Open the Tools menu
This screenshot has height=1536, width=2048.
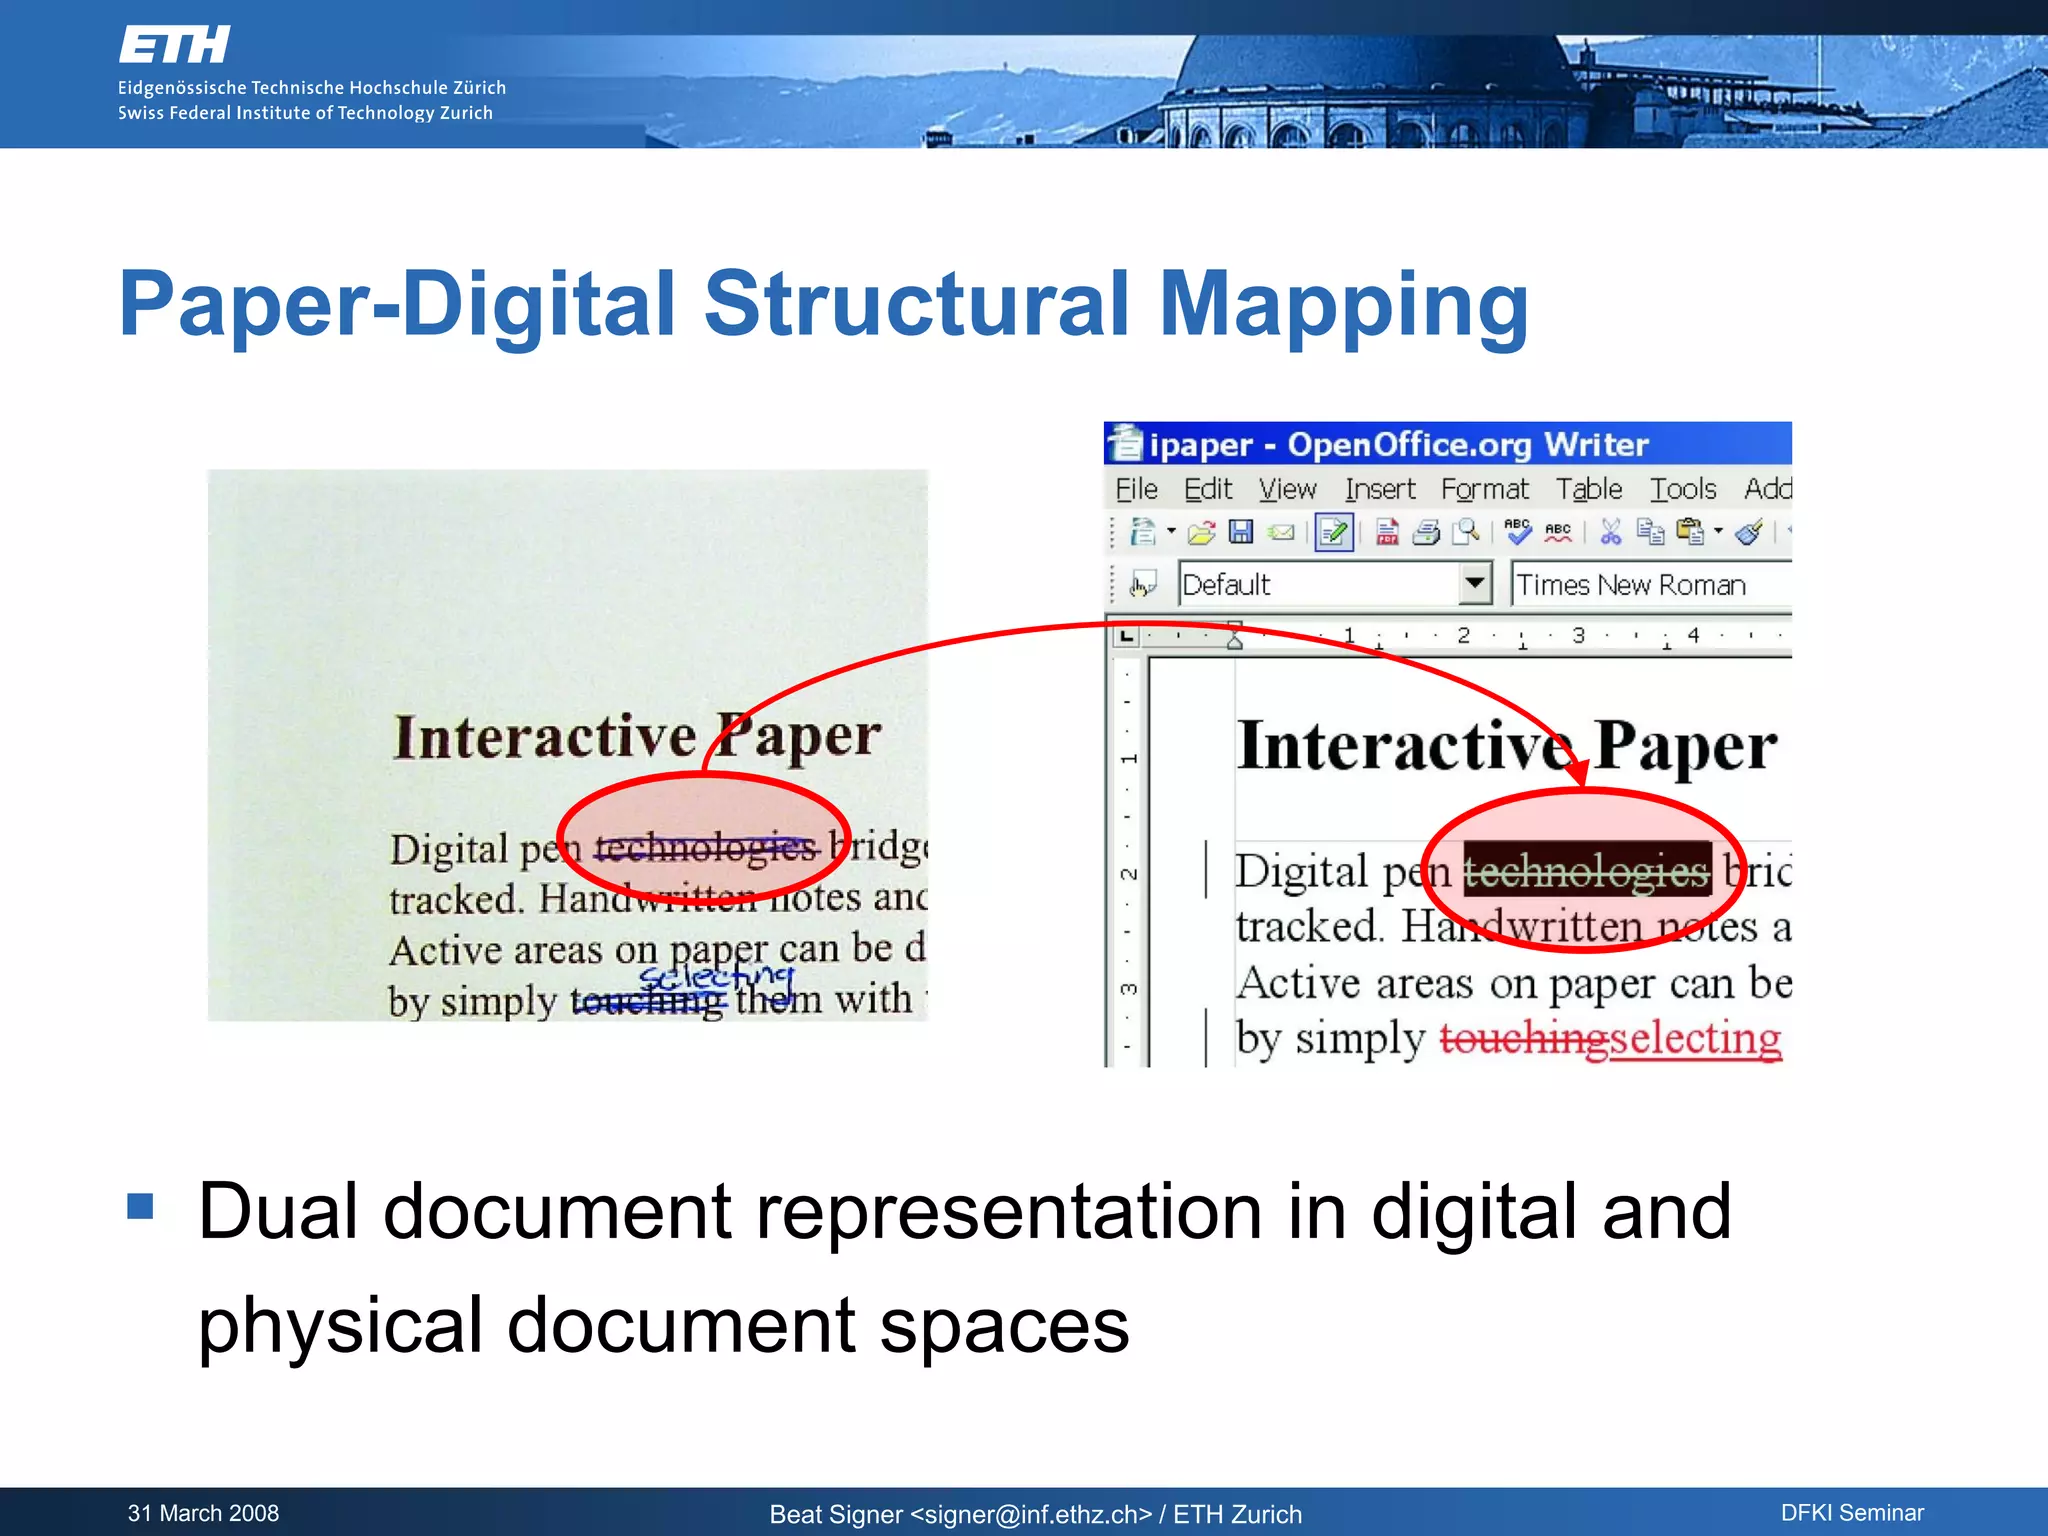[1683, 489]
